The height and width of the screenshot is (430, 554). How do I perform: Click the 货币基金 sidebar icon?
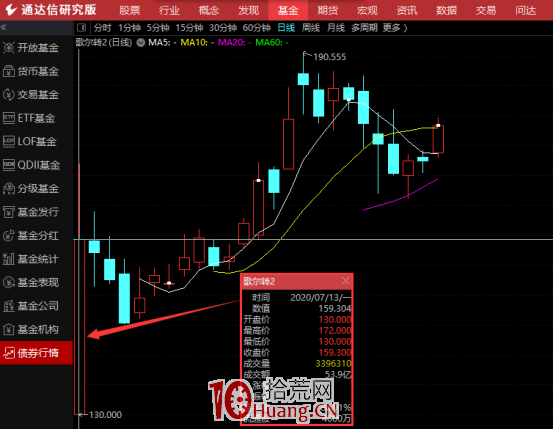coord(8,71)
